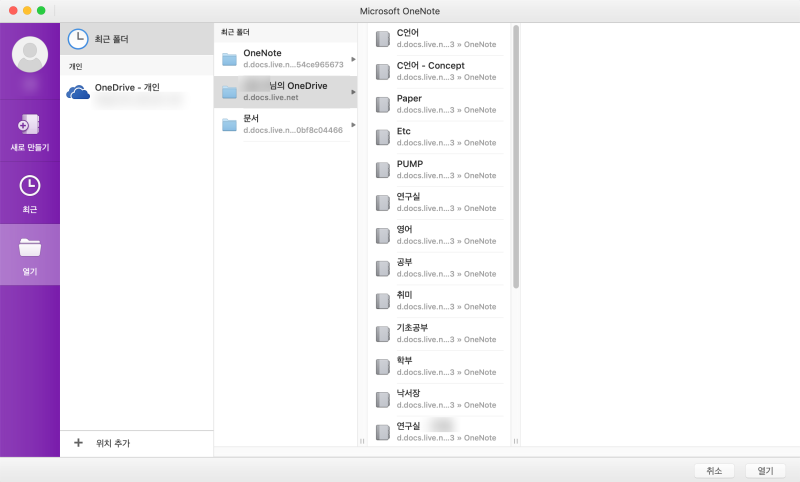Open the Recent (최근) clock icon in sidebar
Viewport: 800px width, 482px height.
pyautogui.click(x=30, y=186)
